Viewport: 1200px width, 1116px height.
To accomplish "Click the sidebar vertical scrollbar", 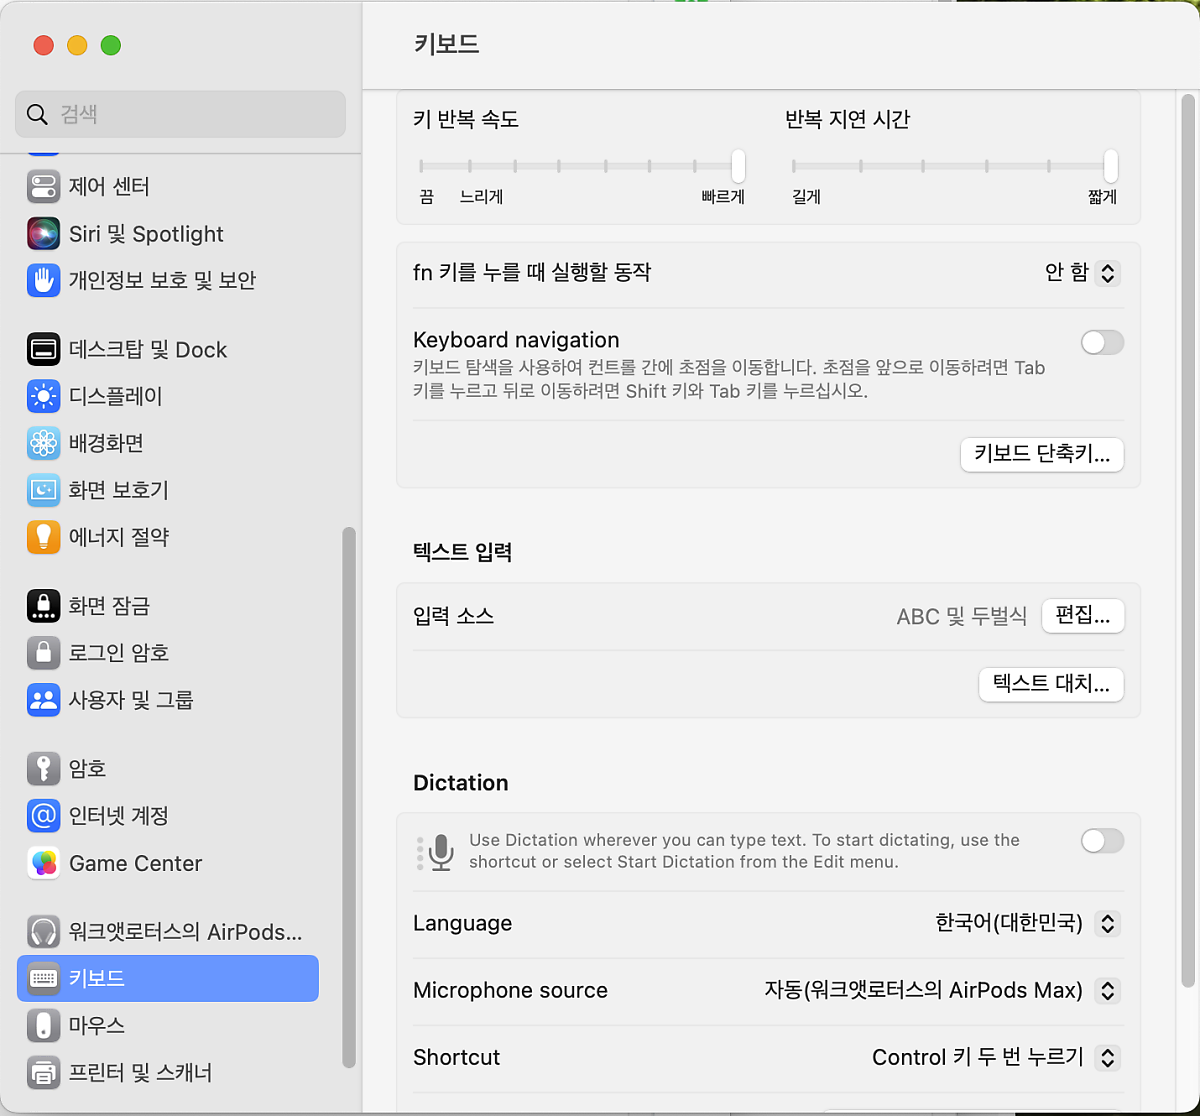I will (349, 798).
